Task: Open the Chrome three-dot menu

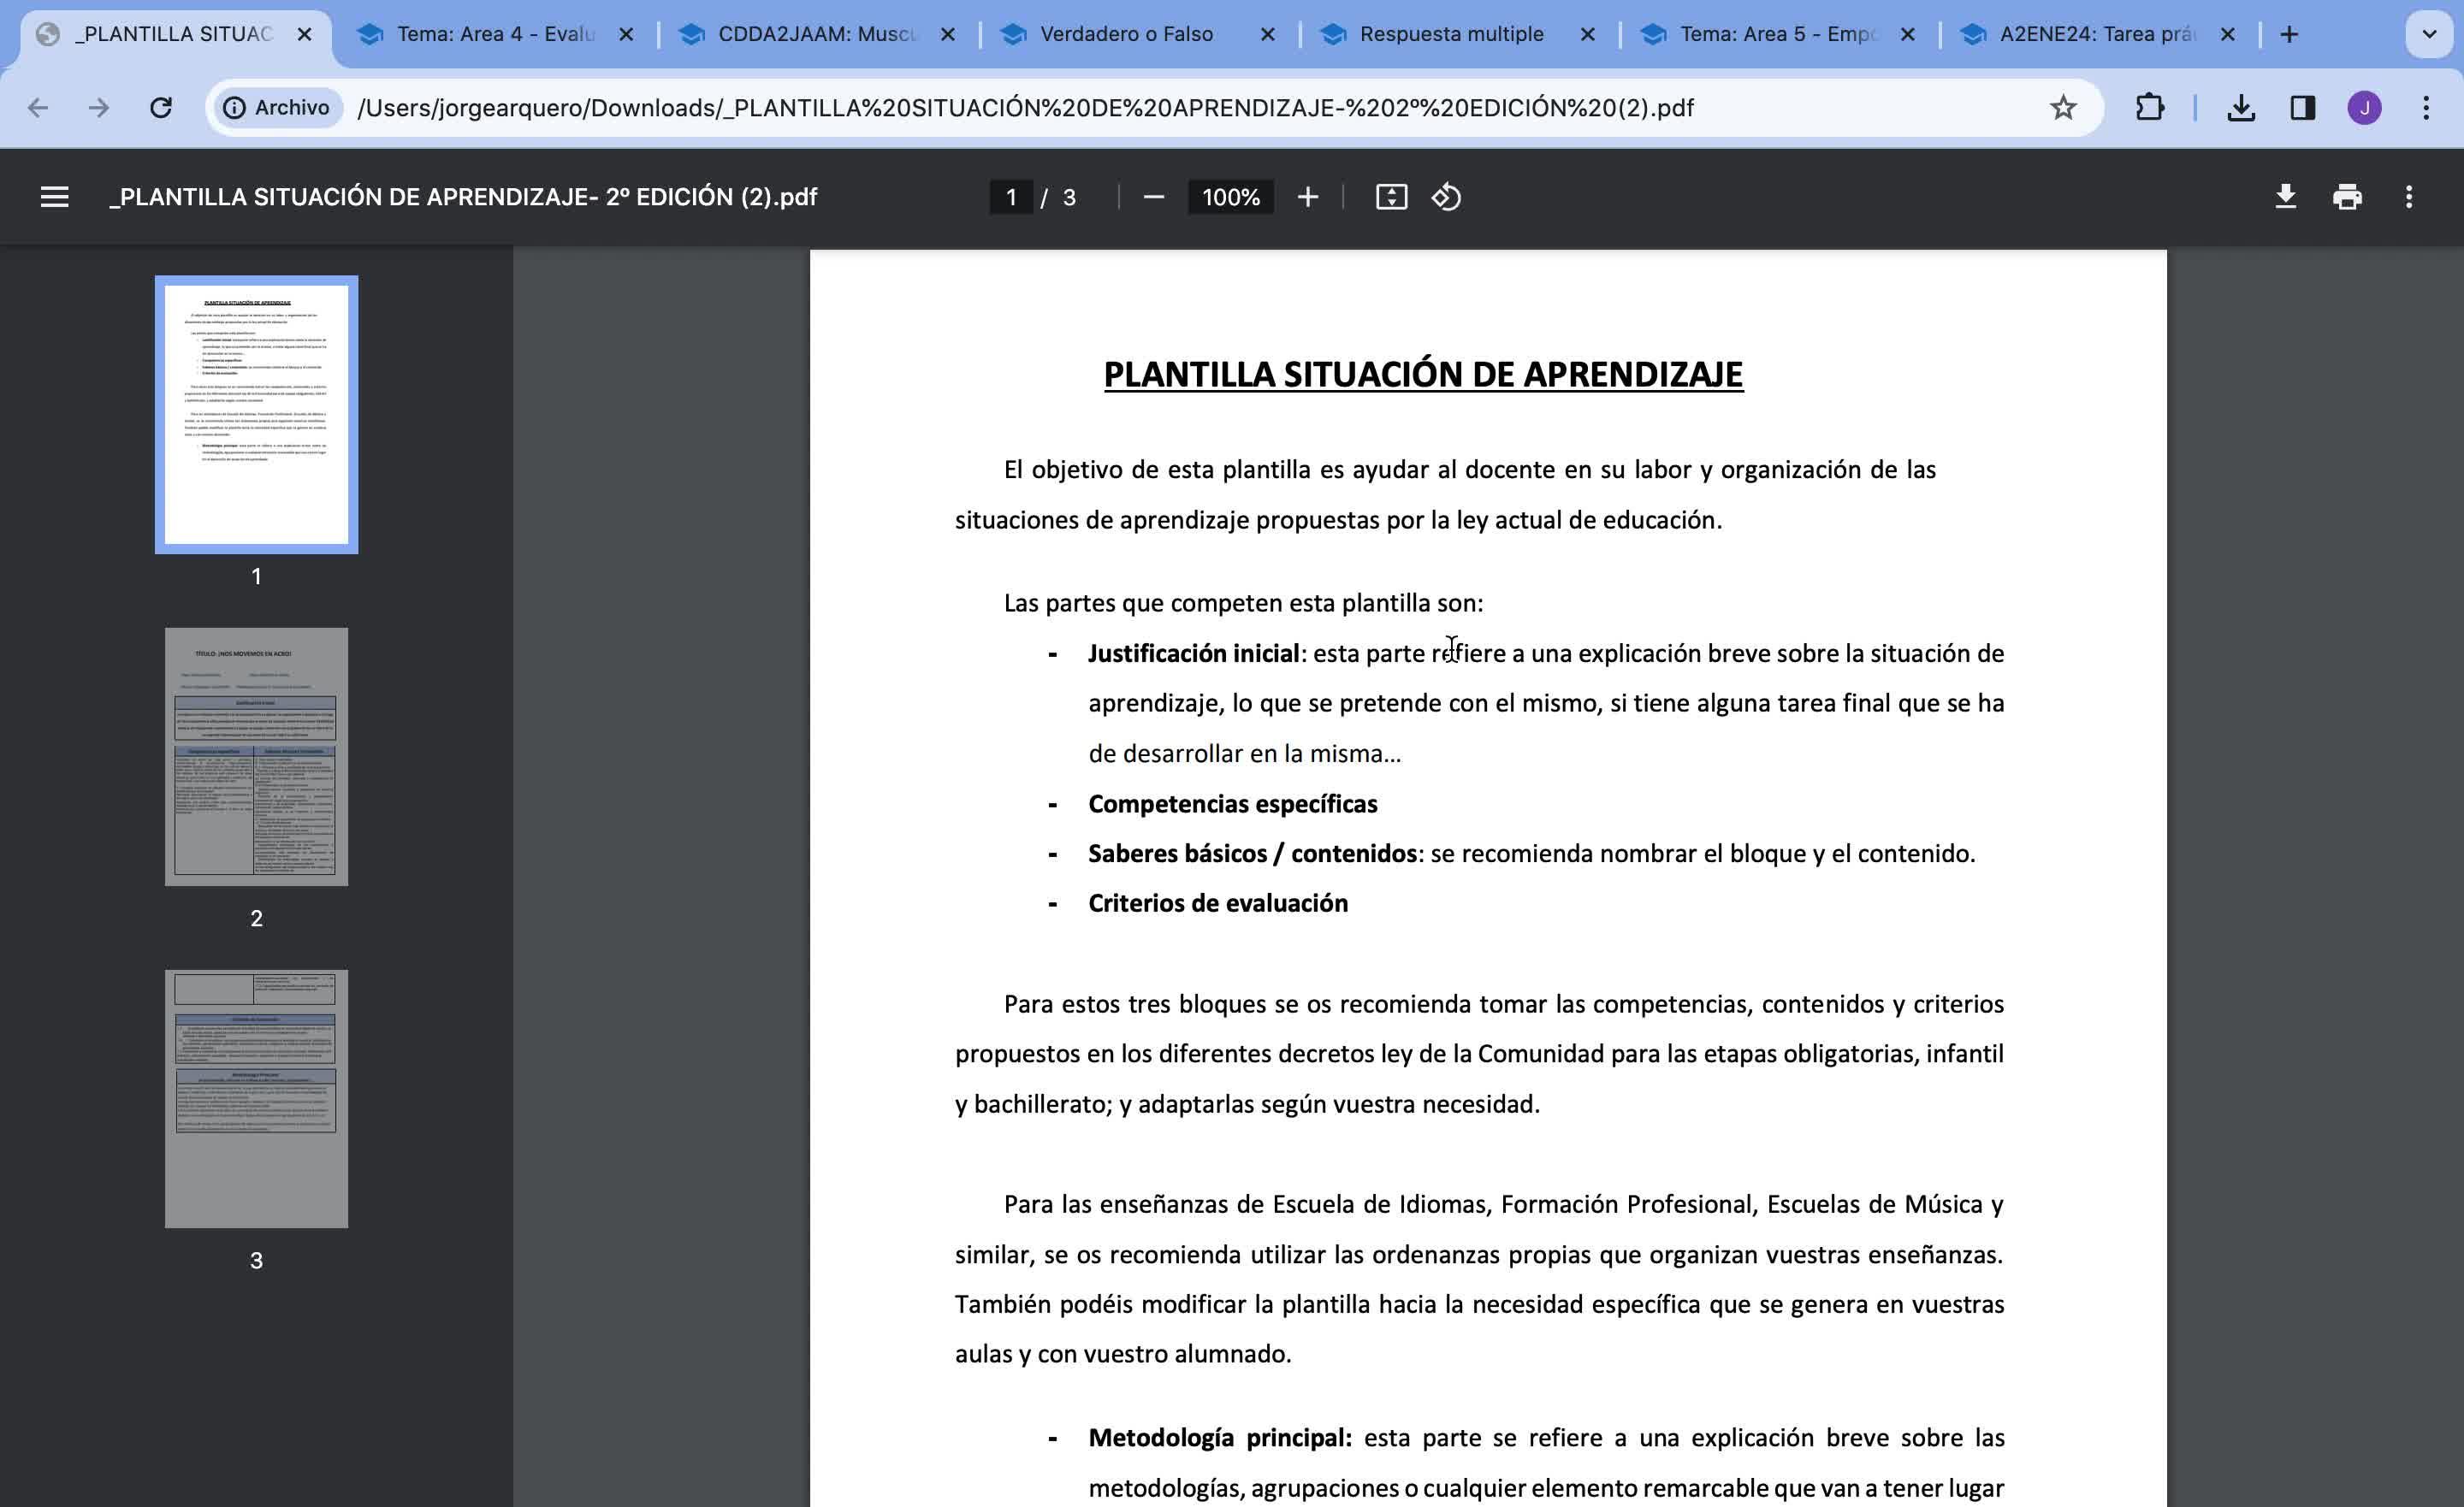Action: 2425,108
